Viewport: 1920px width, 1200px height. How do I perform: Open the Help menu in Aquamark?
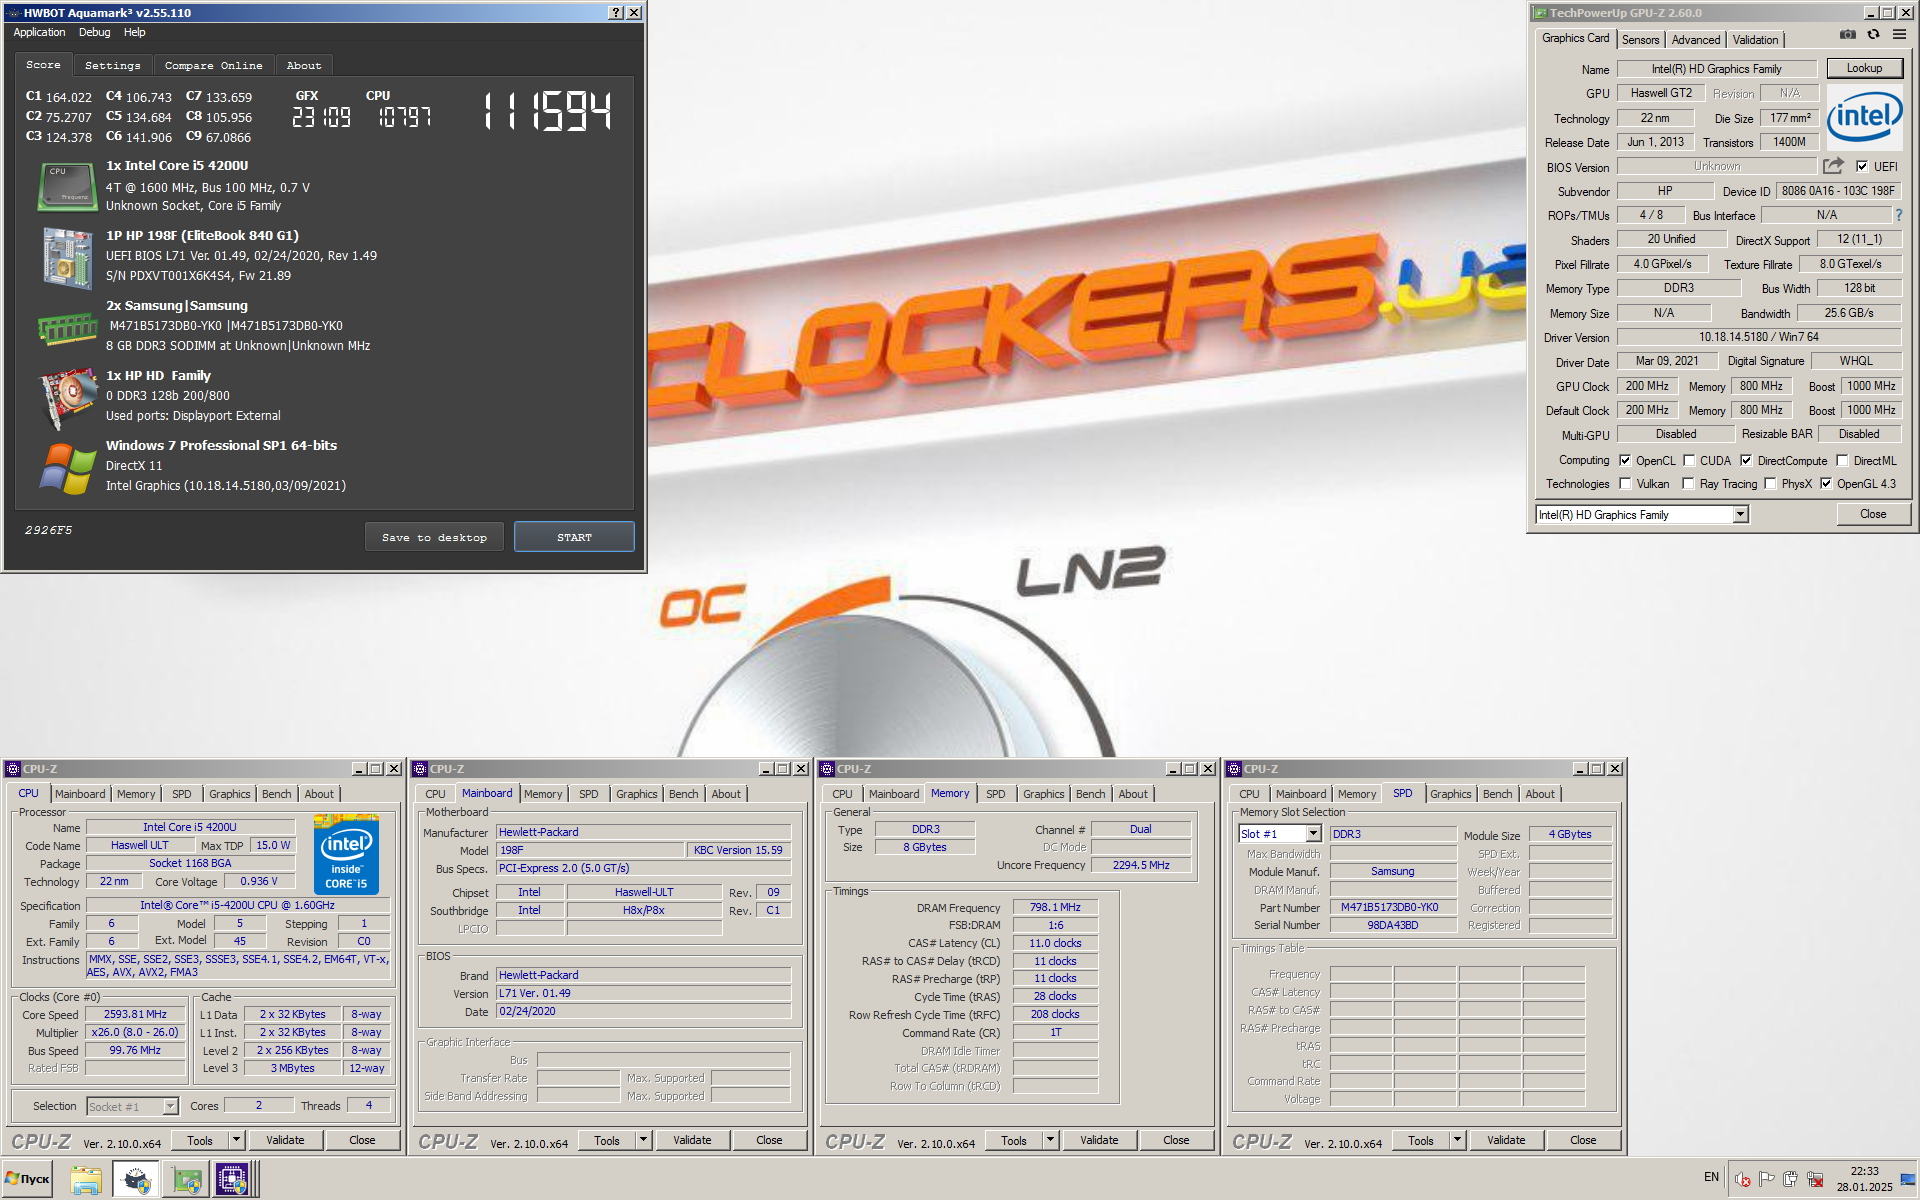(x=135, y=33)
